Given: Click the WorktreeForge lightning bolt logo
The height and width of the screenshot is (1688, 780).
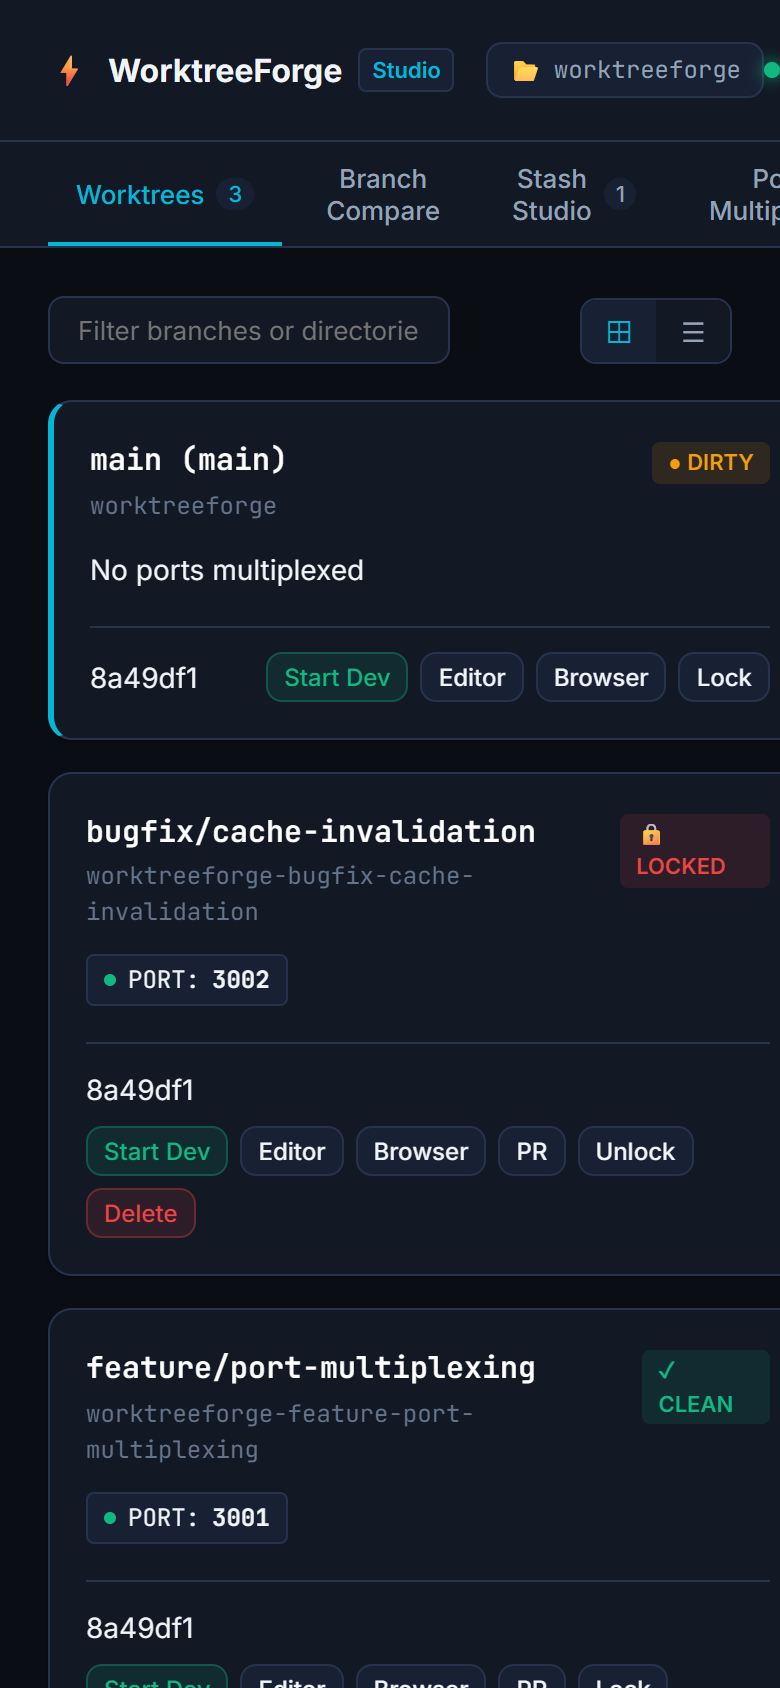Looking at the screenshot, I should coord(69,71).
